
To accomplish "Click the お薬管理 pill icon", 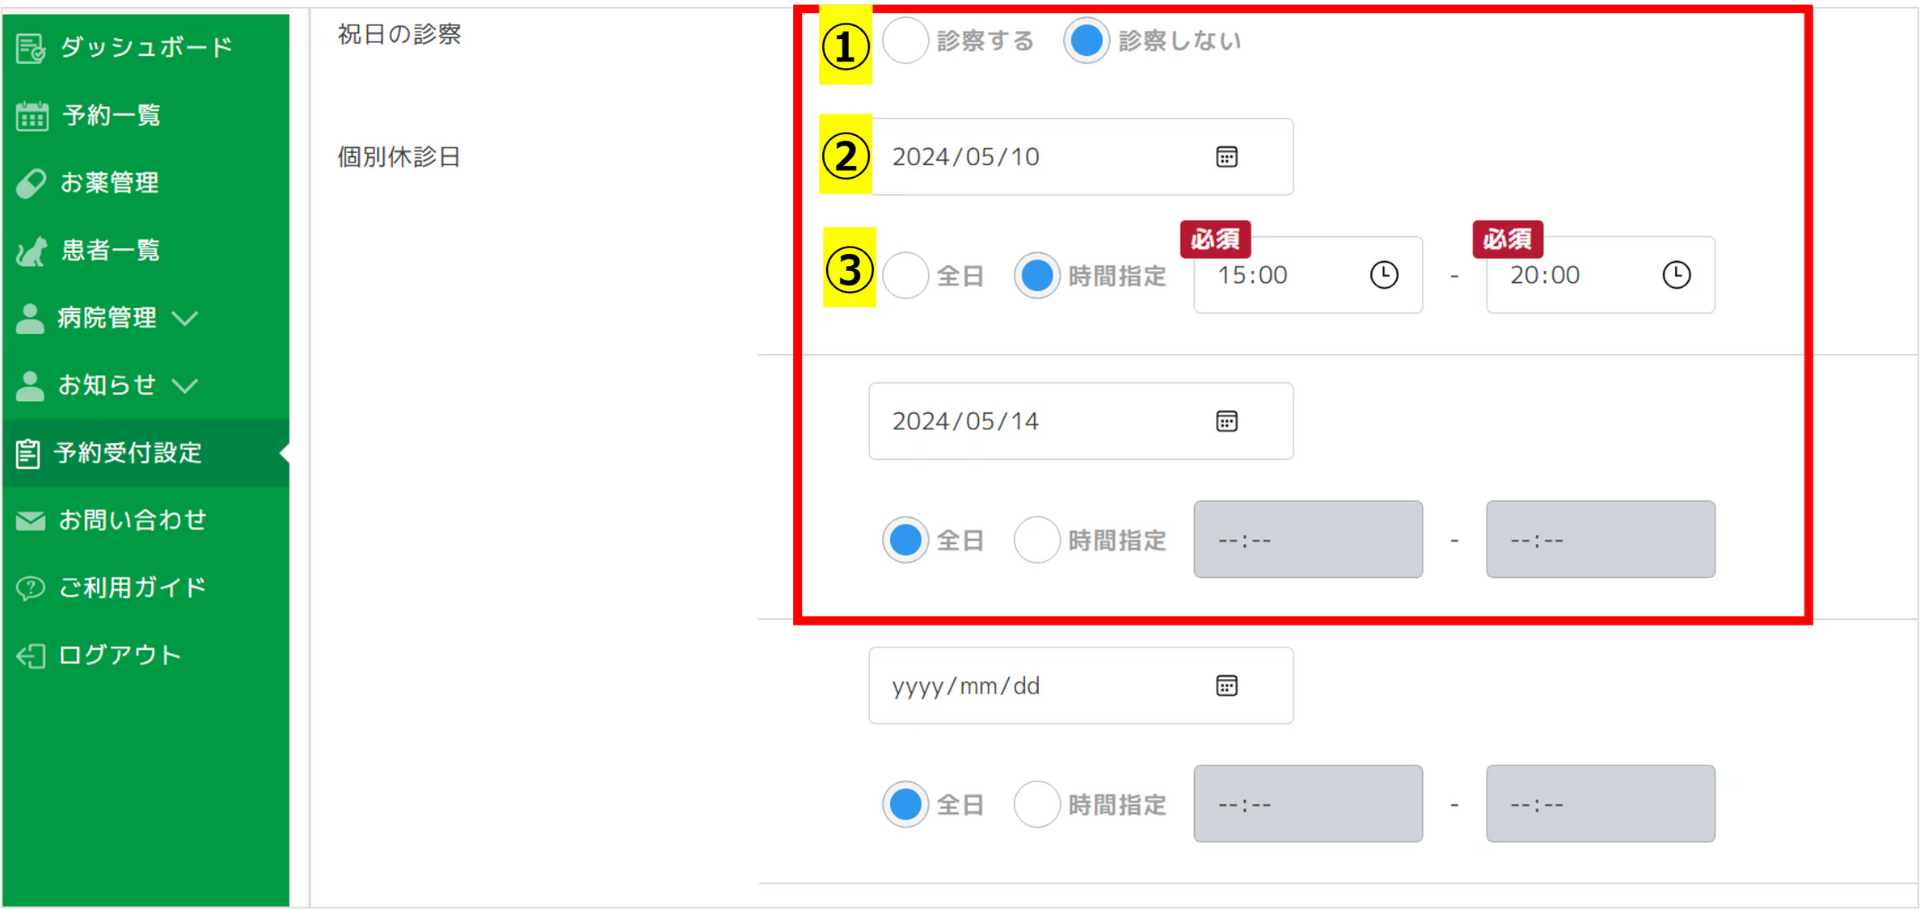I will (x=31, y=183).
